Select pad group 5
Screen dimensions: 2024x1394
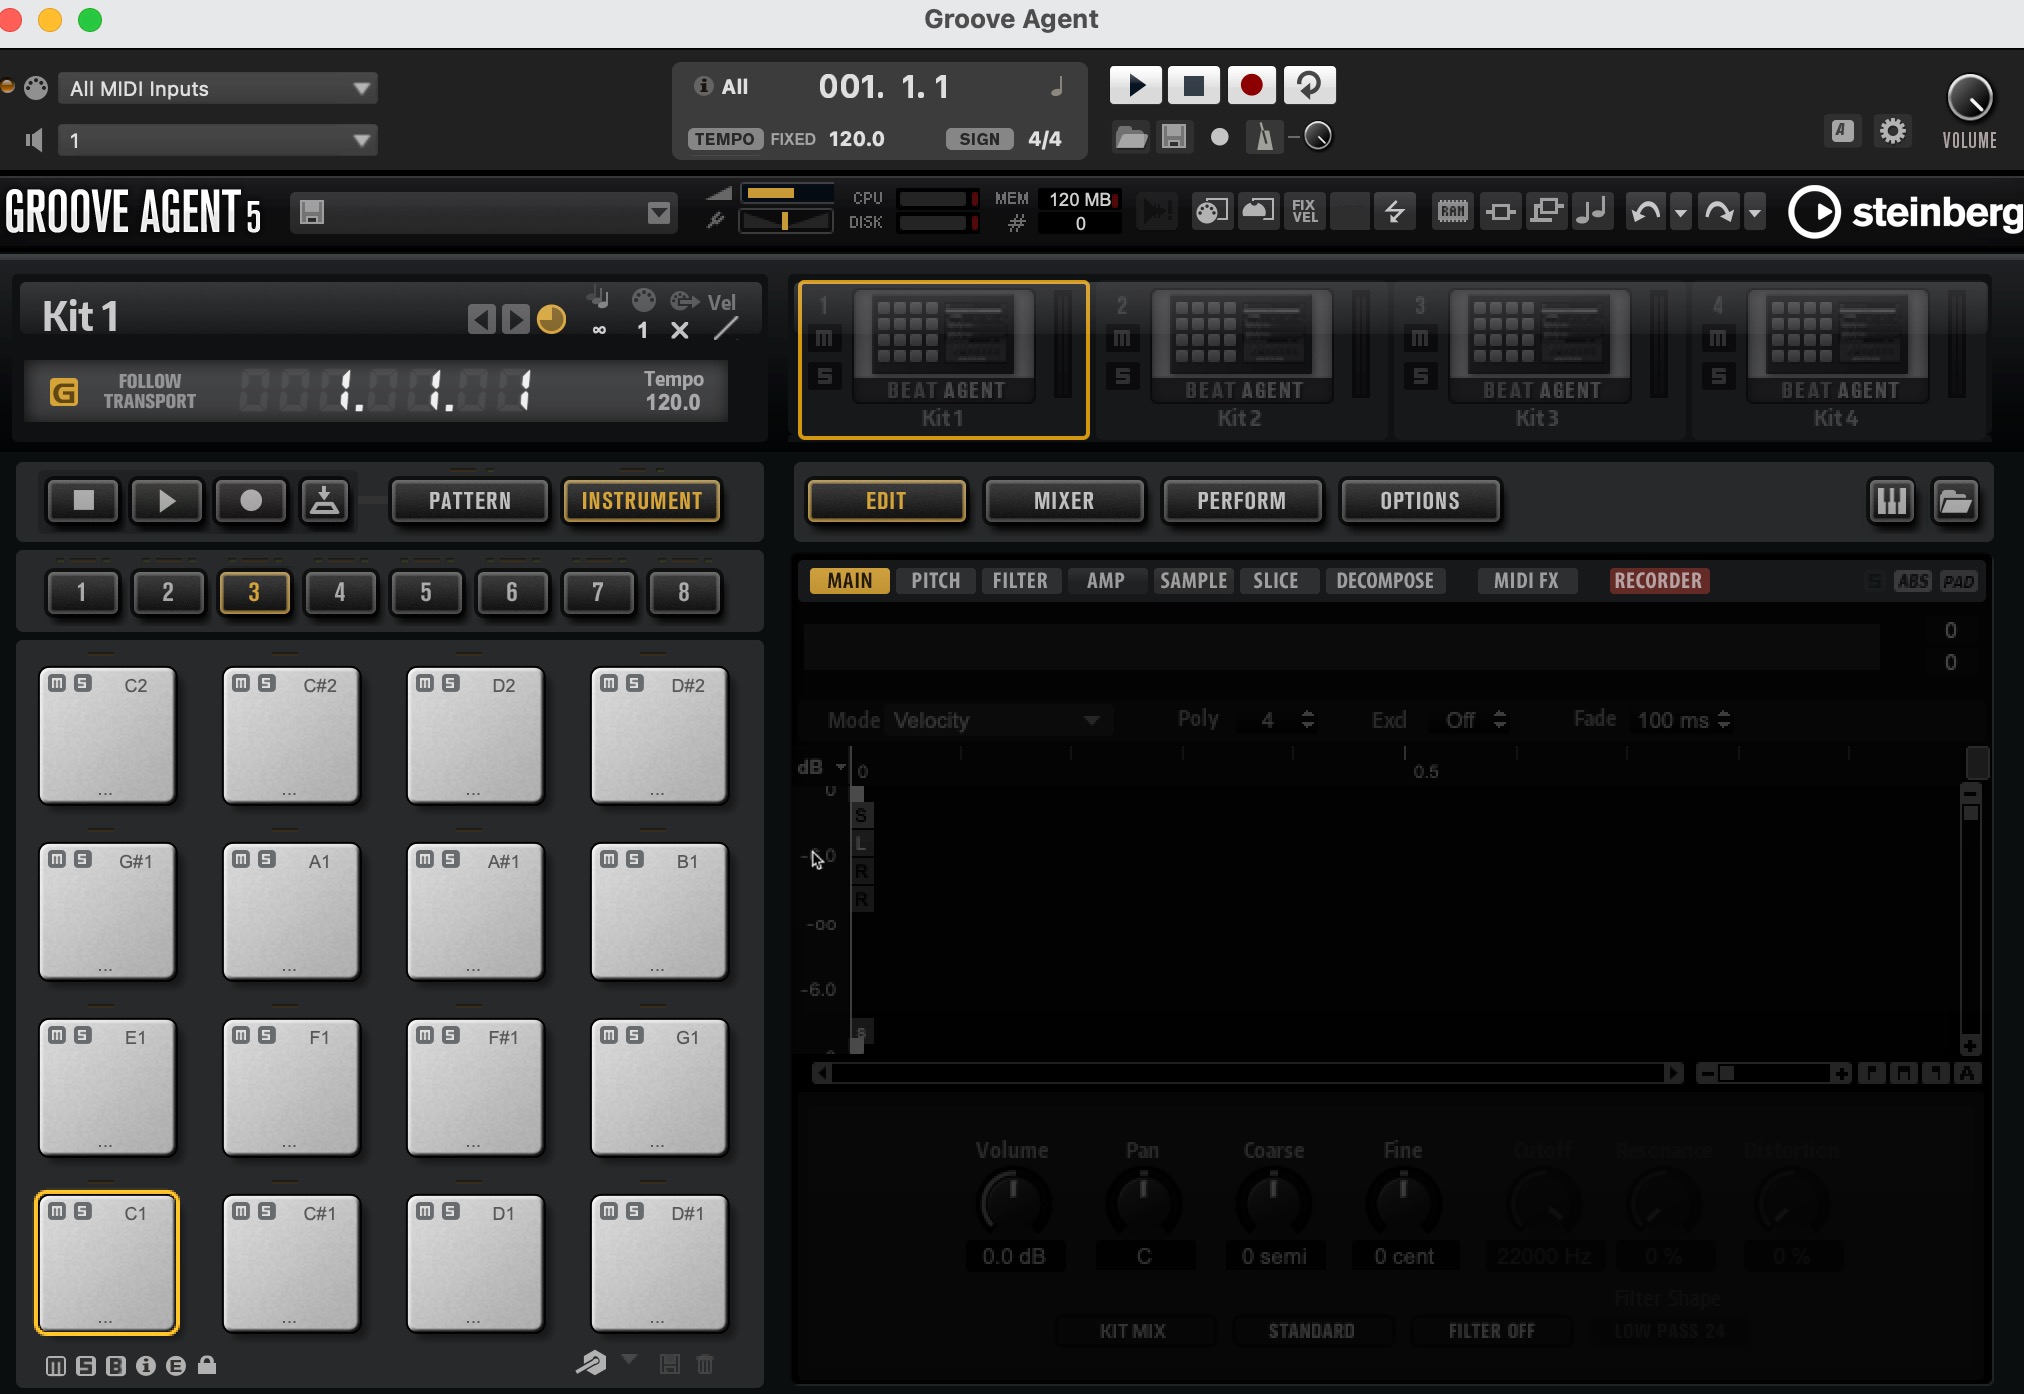[426, 593]
